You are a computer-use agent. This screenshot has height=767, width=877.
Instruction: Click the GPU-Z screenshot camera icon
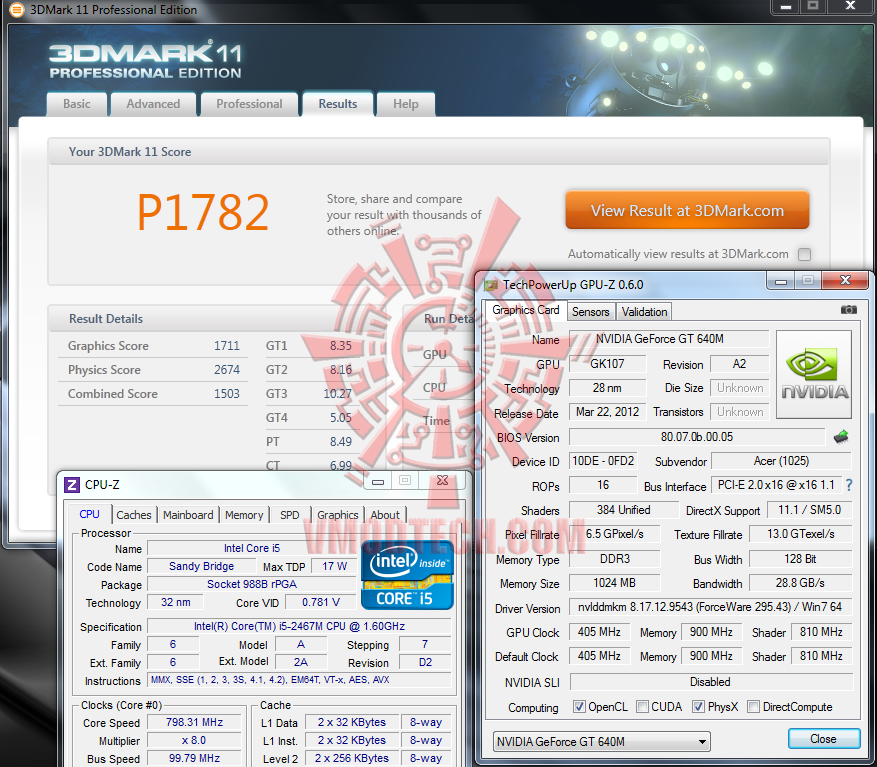pyautogui.click(x=848, y=310)
